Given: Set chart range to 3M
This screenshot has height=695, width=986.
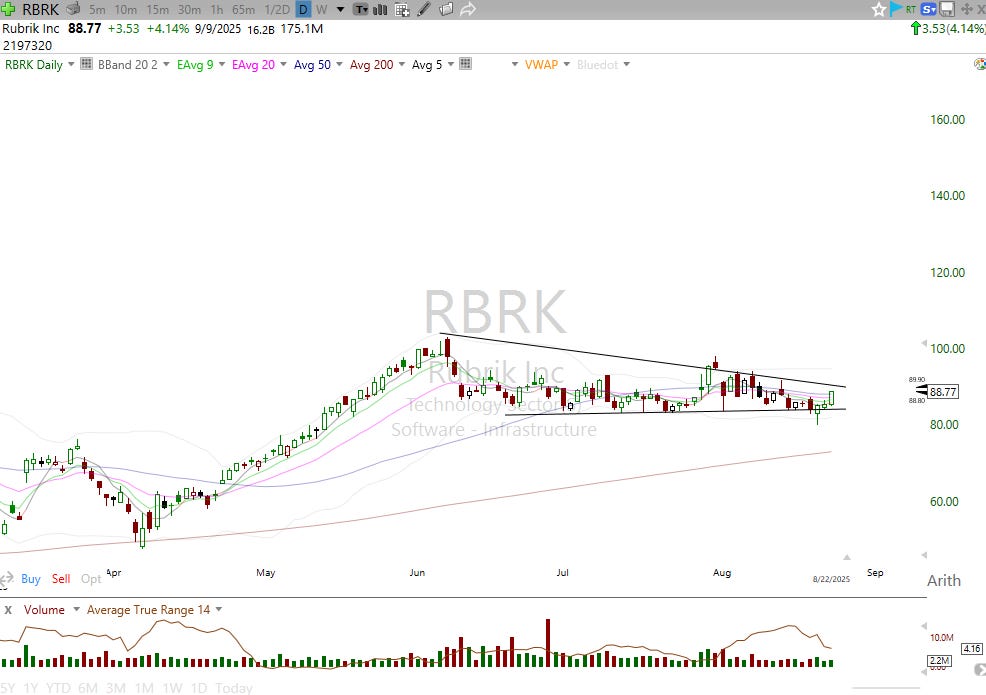Looking at the screenshot, I should click(x=116, y=688).
